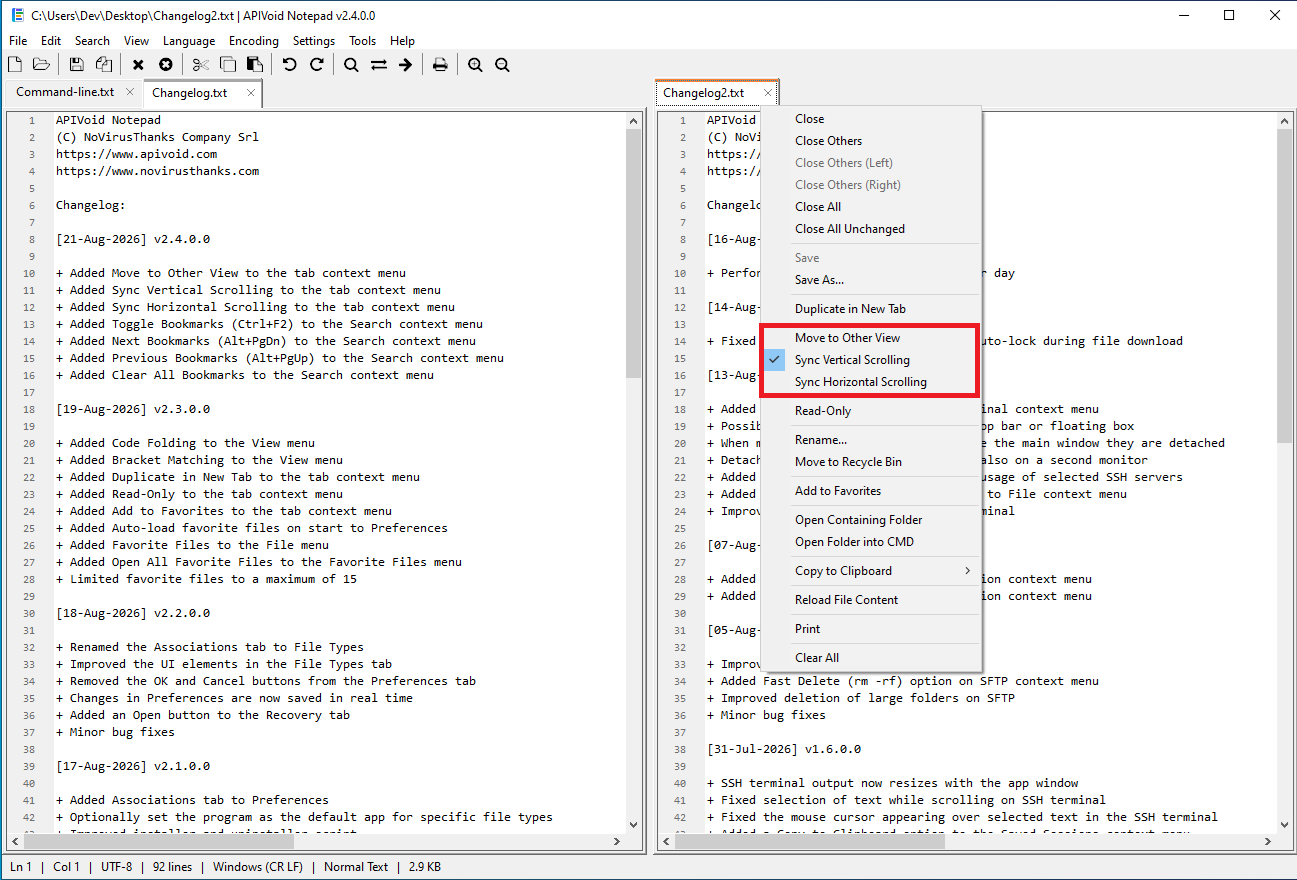Undo the last change via toolbar
1297x880 pixels.
pyautogui.click(x=290, y=65)
